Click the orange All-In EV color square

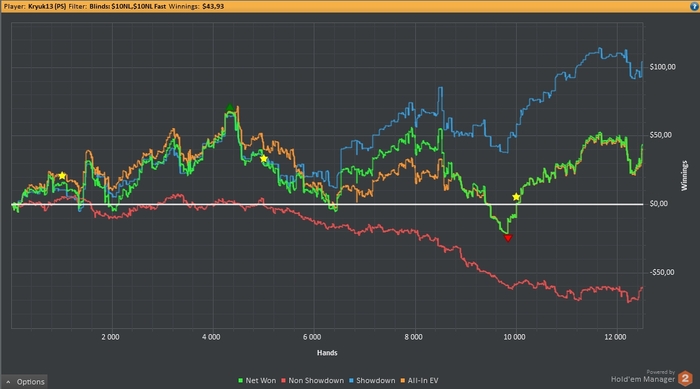(402, 381)
